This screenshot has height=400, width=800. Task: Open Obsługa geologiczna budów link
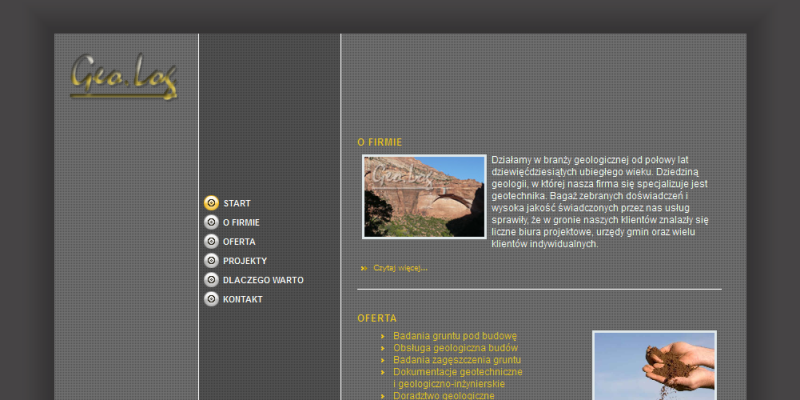tap(455, 348)
